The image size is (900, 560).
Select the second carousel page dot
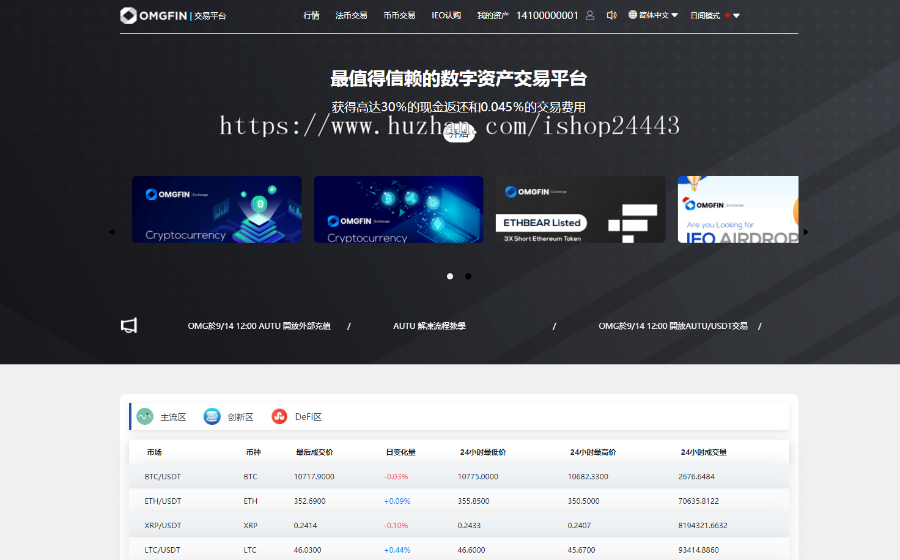pos(468,276)
